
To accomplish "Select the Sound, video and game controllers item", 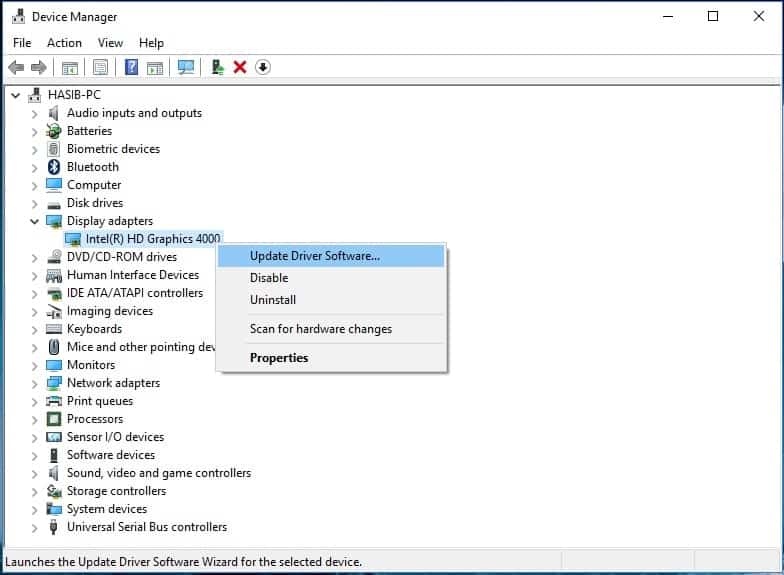I will 158,473.
